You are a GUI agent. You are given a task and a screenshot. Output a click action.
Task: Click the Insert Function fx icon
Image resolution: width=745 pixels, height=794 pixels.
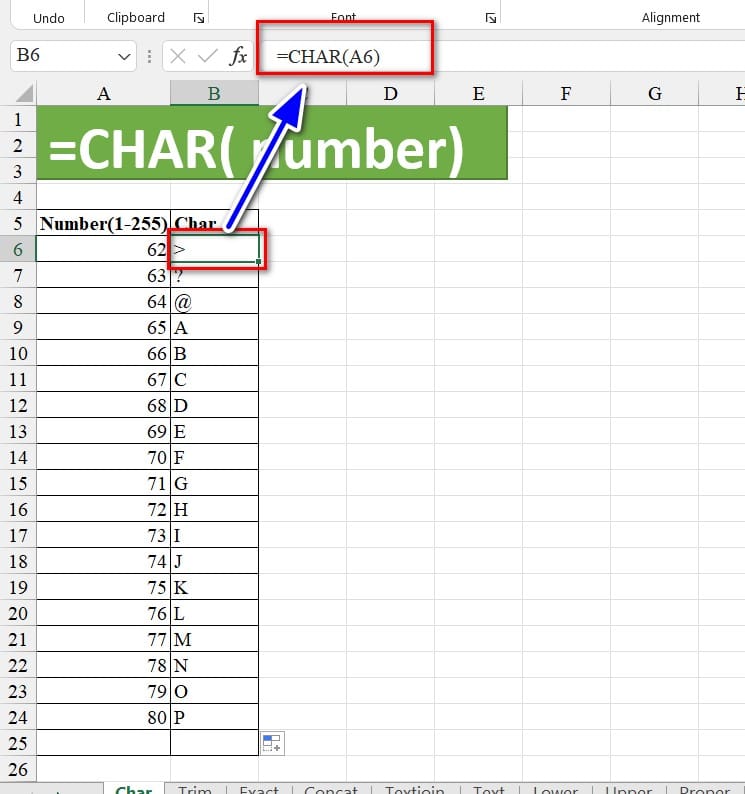(238, 56)
